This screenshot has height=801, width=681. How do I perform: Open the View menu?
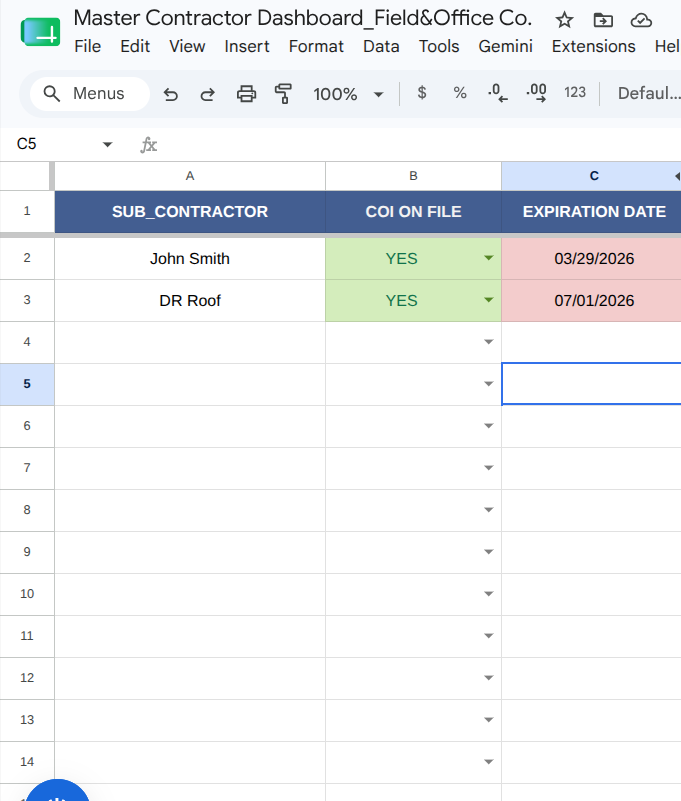pos(187,46)
